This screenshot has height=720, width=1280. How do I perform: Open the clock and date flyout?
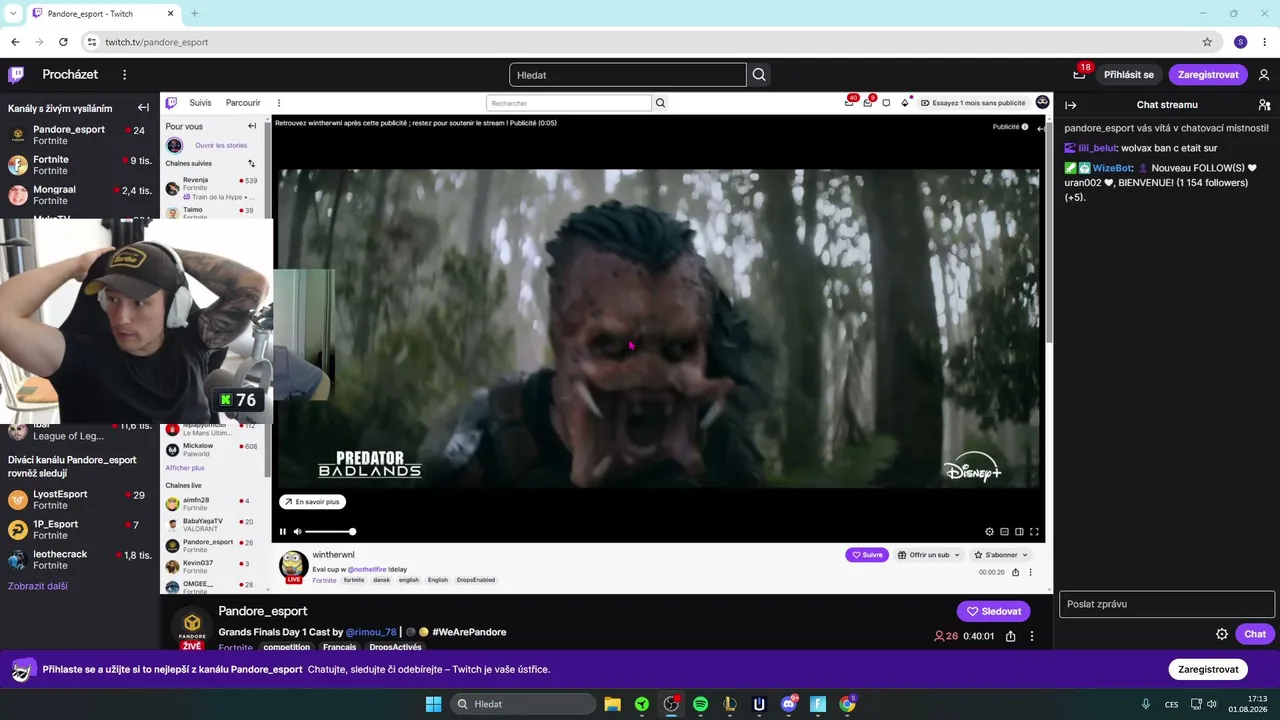[x=1248, y=704]
